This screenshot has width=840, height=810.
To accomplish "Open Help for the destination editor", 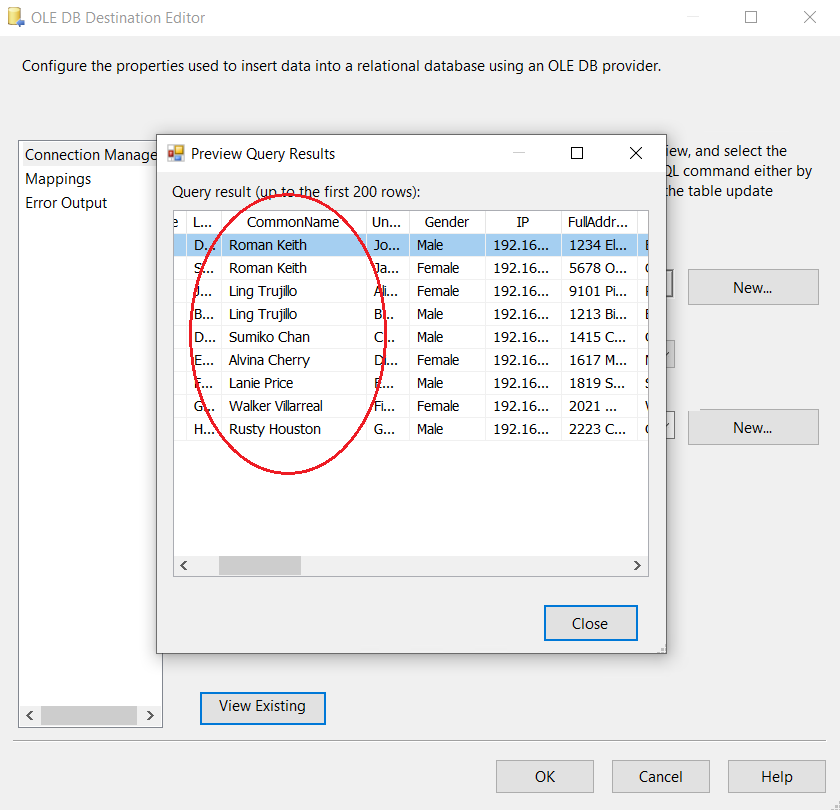I will tap(776, 777).
